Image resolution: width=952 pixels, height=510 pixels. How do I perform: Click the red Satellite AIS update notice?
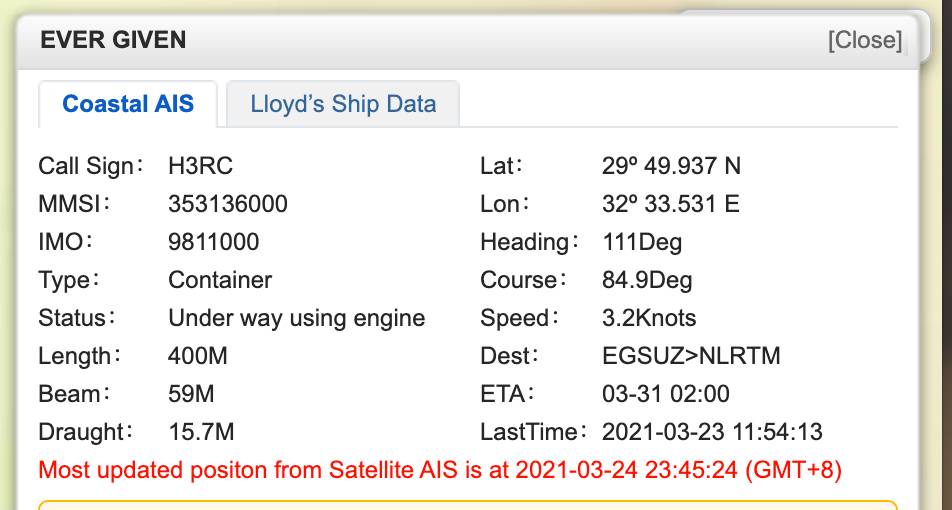[440, 469]
